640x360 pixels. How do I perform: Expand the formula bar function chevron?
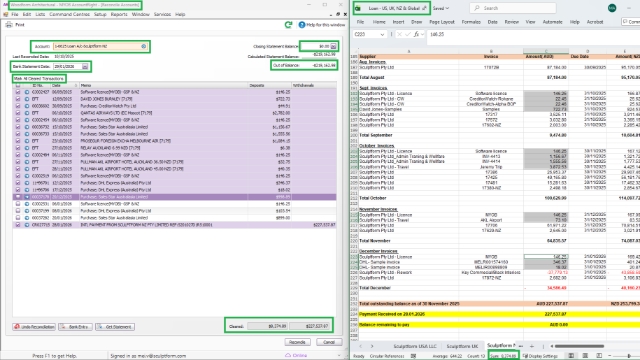[x=422, y=34]
